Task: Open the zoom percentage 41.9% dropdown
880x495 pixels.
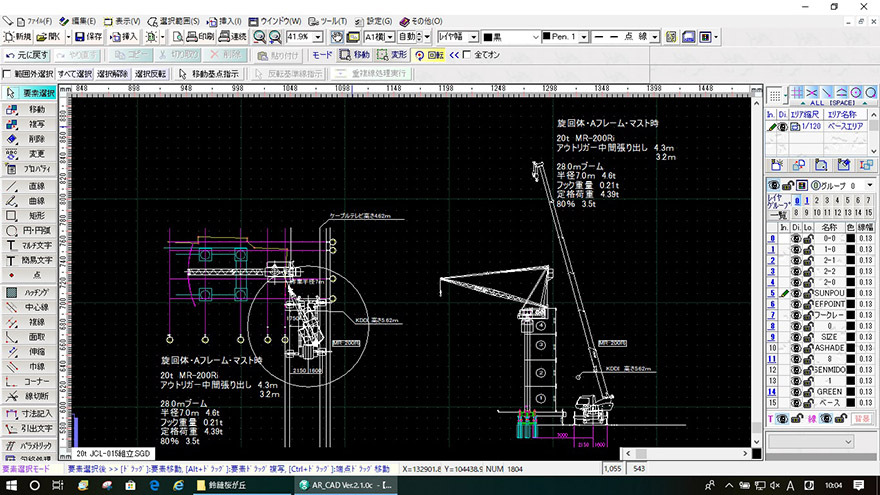Action: (x=318, y=37)
